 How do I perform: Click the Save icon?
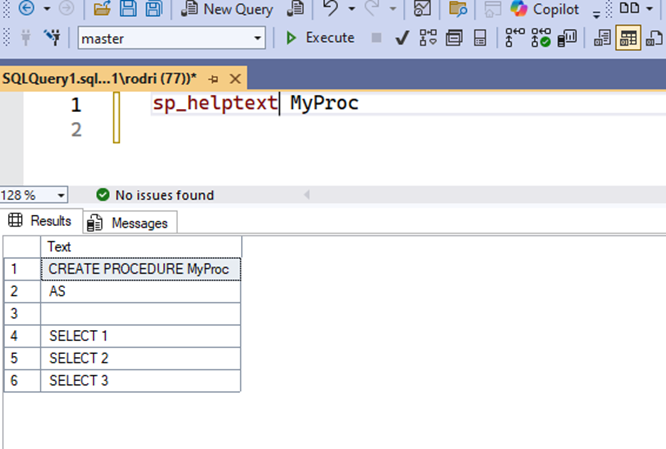[x=129, y=9]
